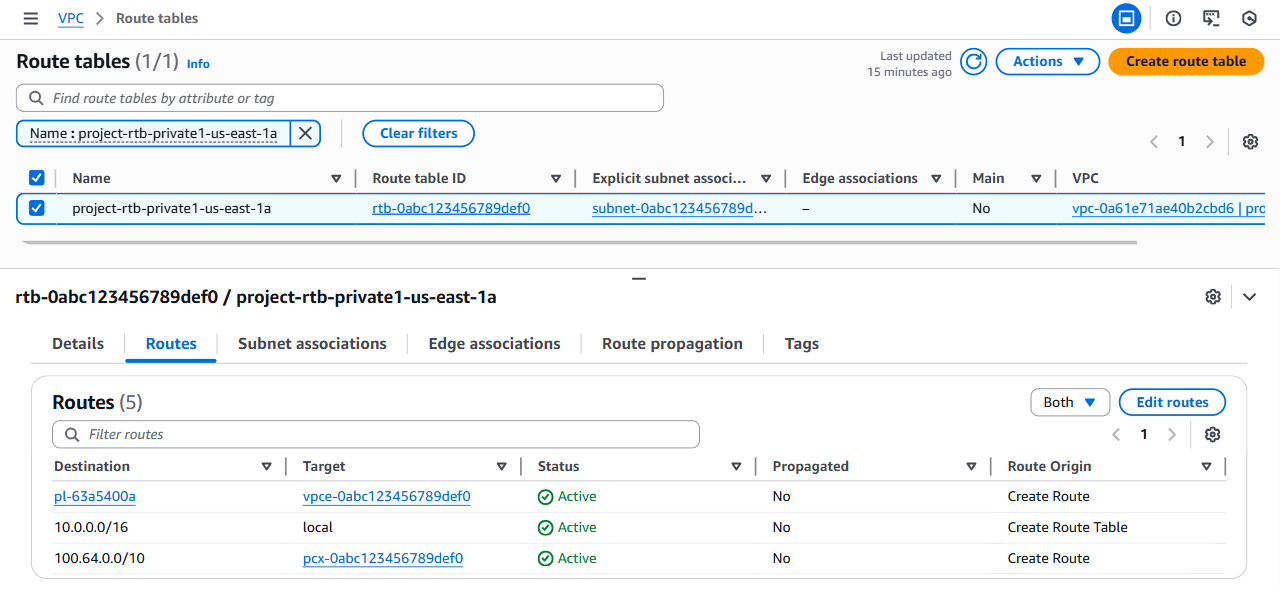The height and width of the screenshot is (590, 1280).
Task: Open the CloudShell icon in header
Action: [x=1211, y=18]
